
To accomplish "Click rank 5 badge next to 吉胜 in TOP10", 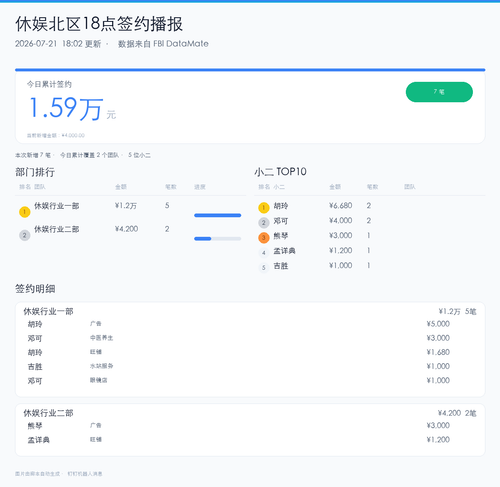I will [264, 267].
